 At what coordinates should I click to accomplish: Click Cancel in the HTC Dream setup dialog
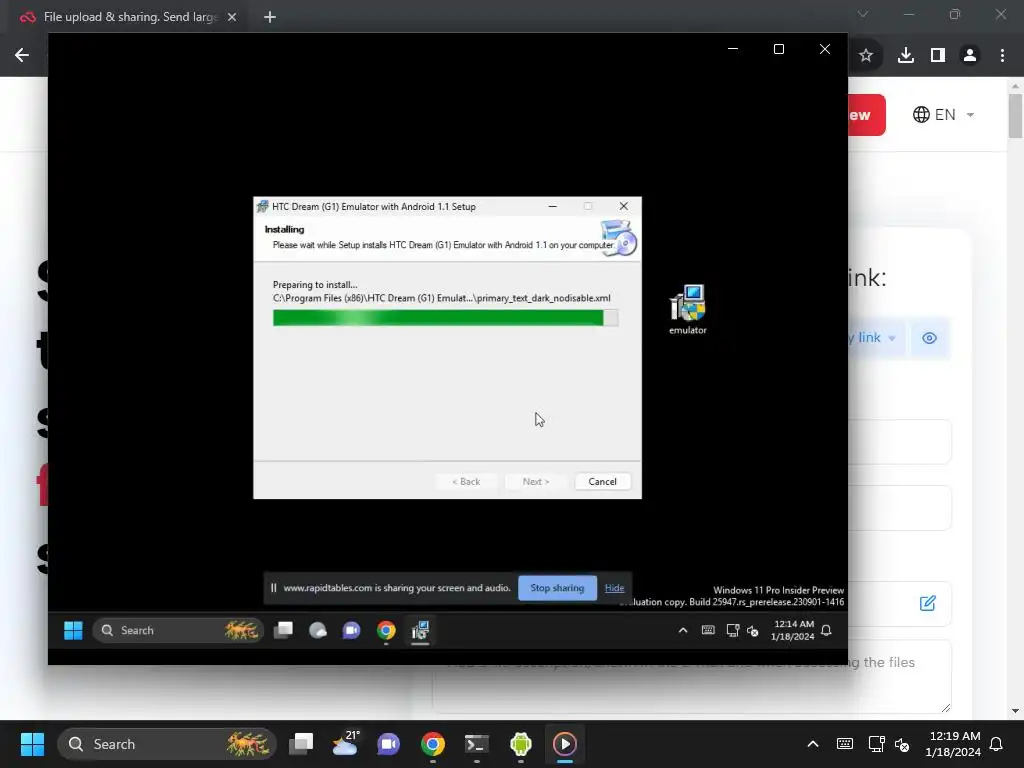602,481
